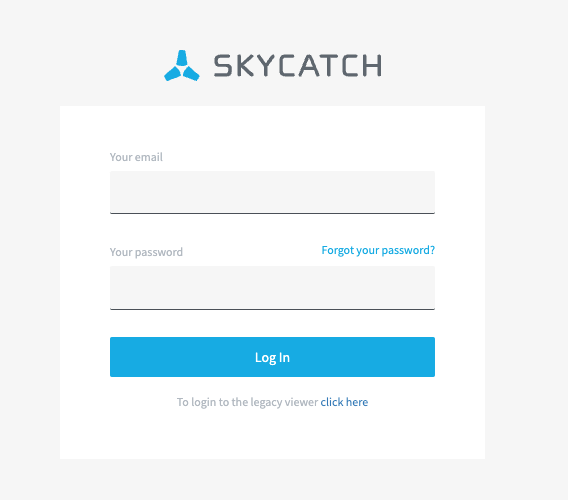Image resolution: width=568 pixels, height=500 pixels.
Task: Click the "To login to the legacy viewer" text
Action: [x=247, y=402]
